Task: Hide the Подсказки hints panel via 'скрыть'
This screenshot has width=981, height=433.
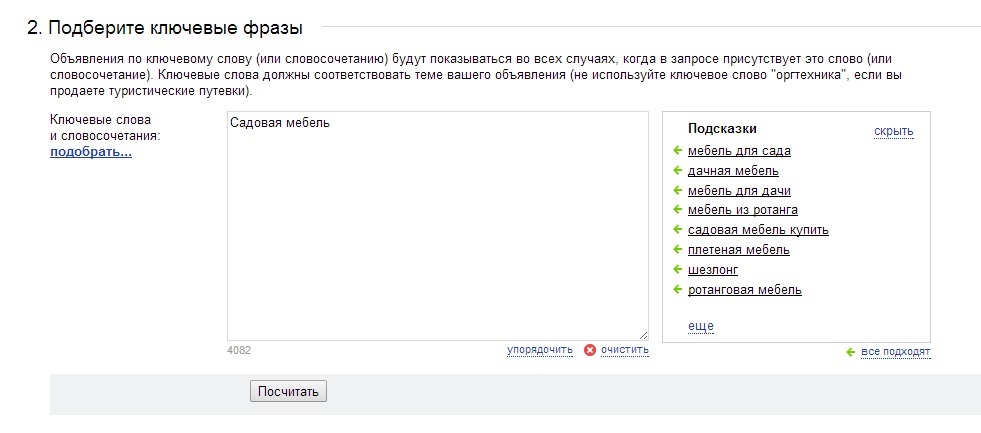Action: point(893,131)
